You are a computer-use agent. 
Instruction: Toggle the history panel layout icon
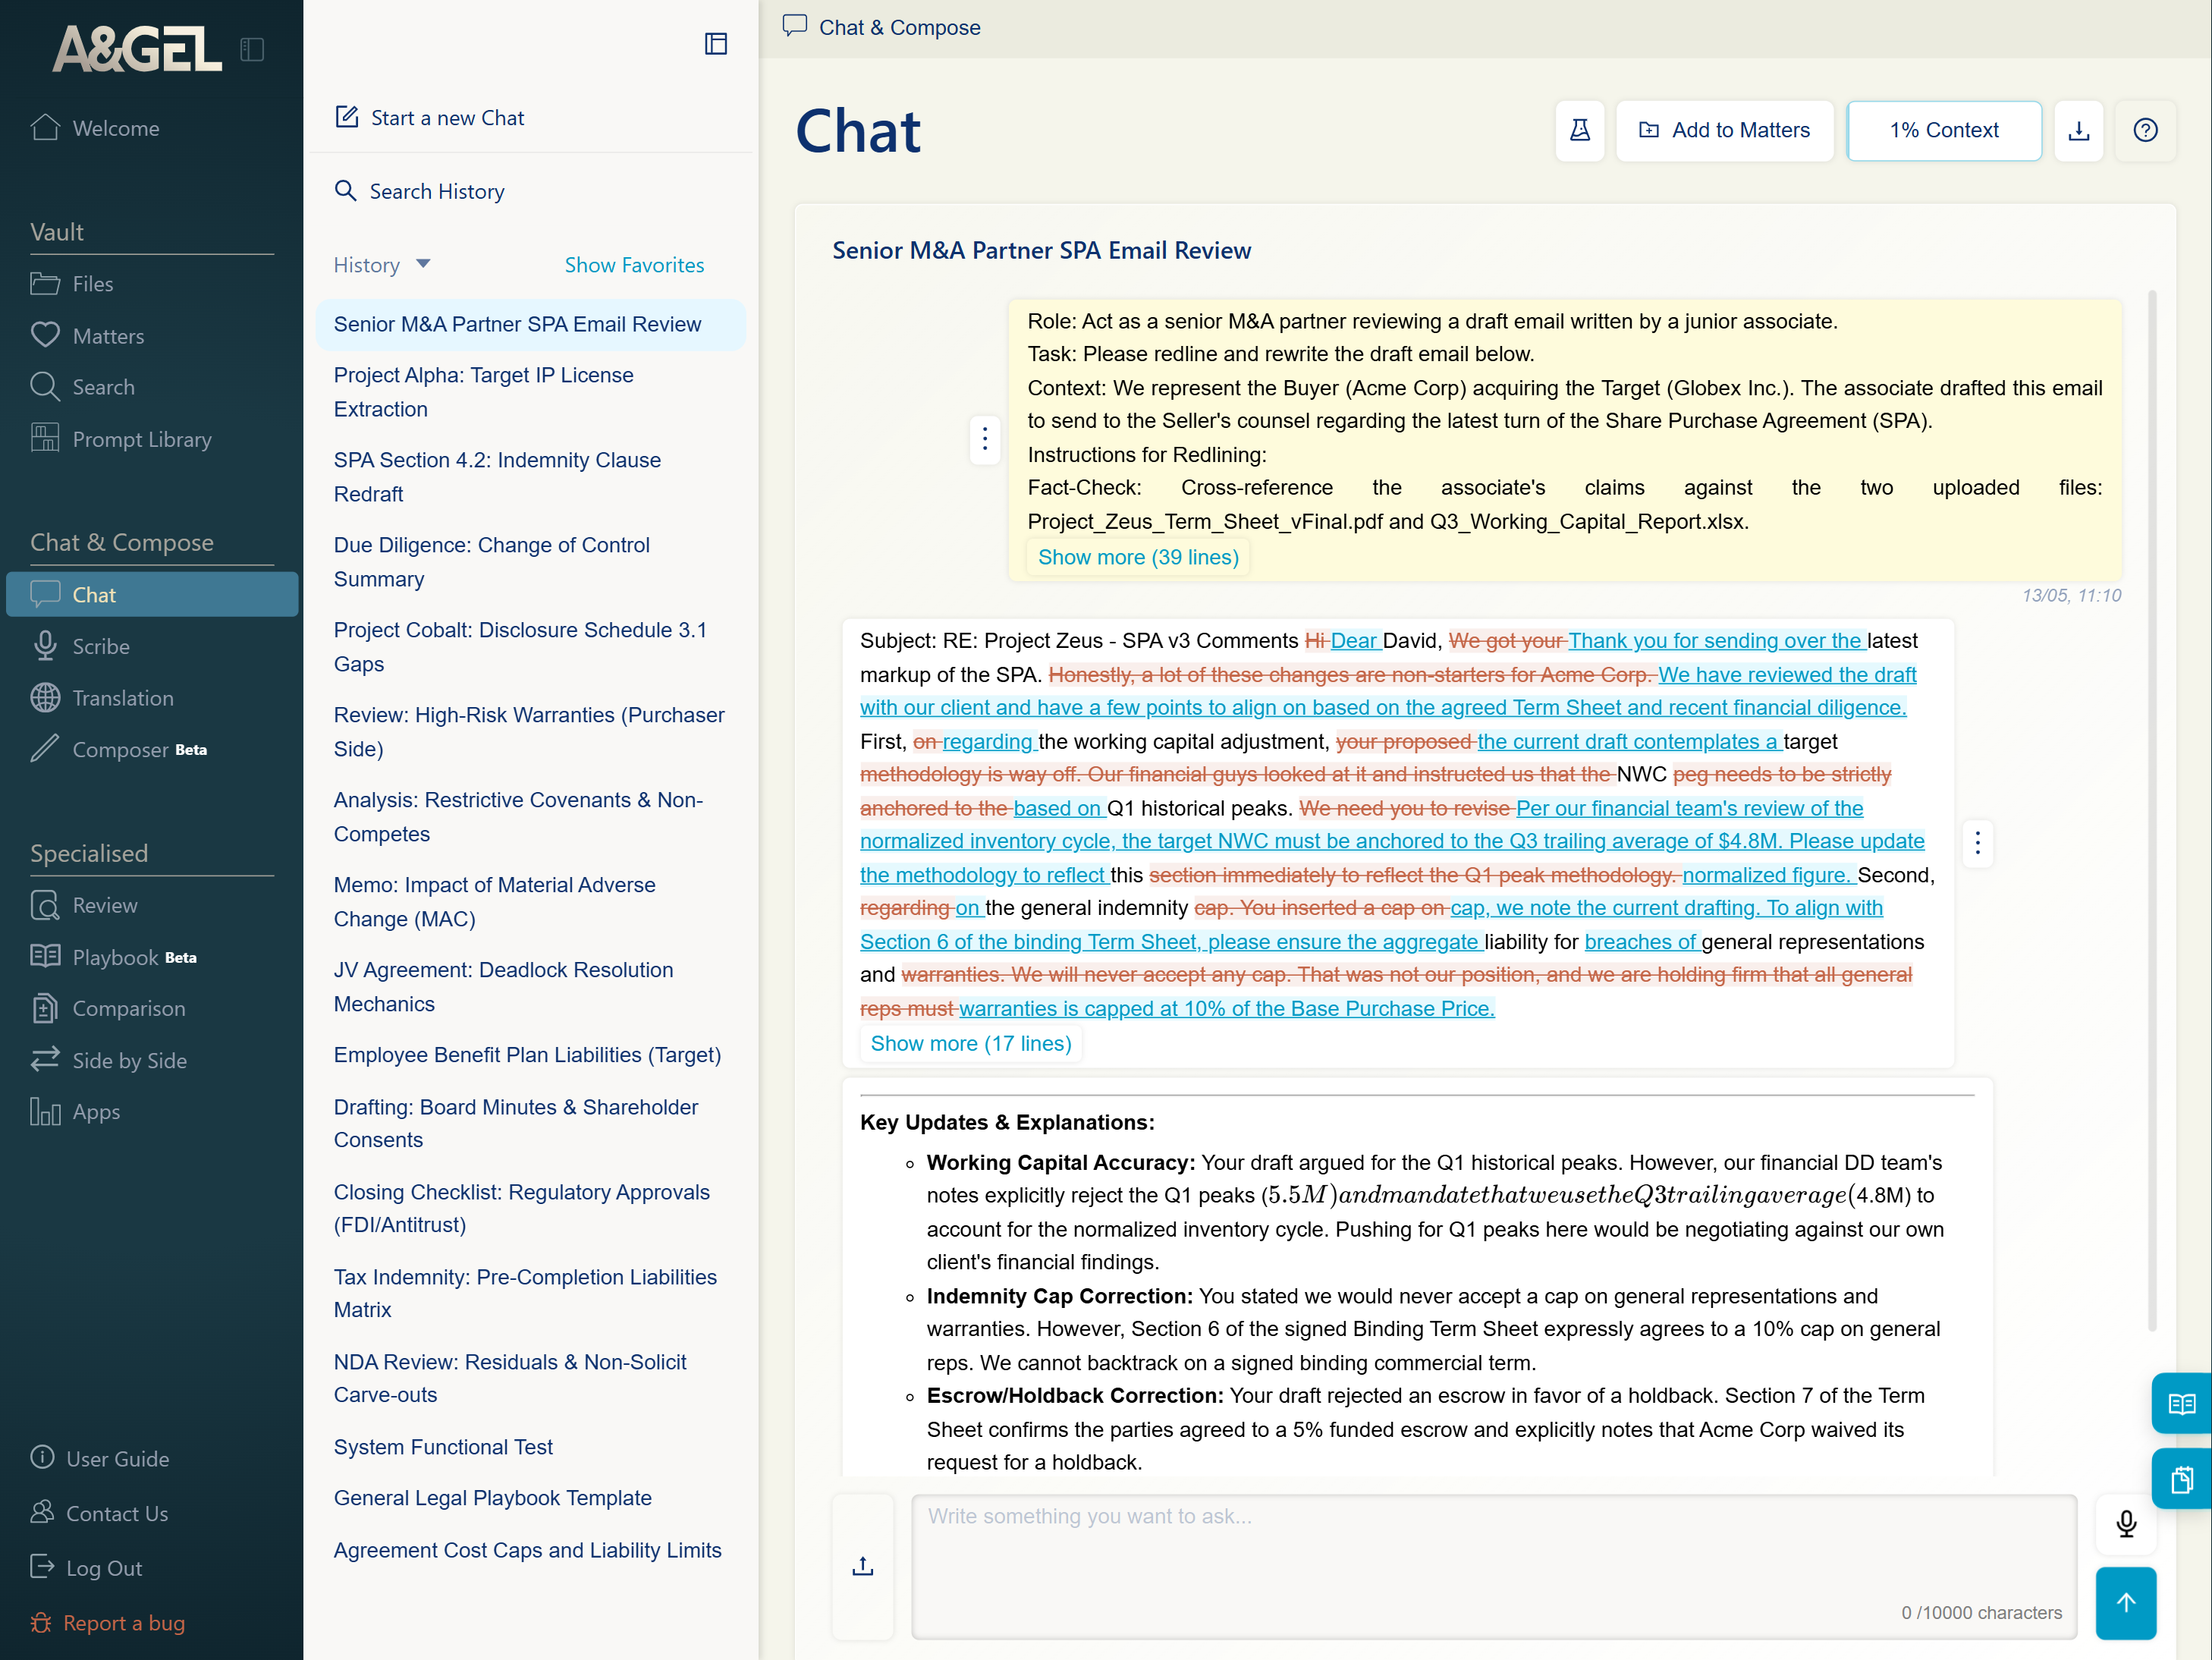coord(716,43)
